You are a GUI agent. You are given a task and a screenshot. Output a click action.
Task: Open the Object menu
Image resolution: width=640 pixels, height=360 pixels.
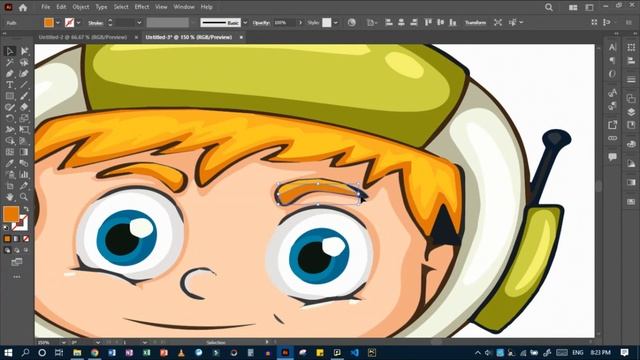[80, 7]
